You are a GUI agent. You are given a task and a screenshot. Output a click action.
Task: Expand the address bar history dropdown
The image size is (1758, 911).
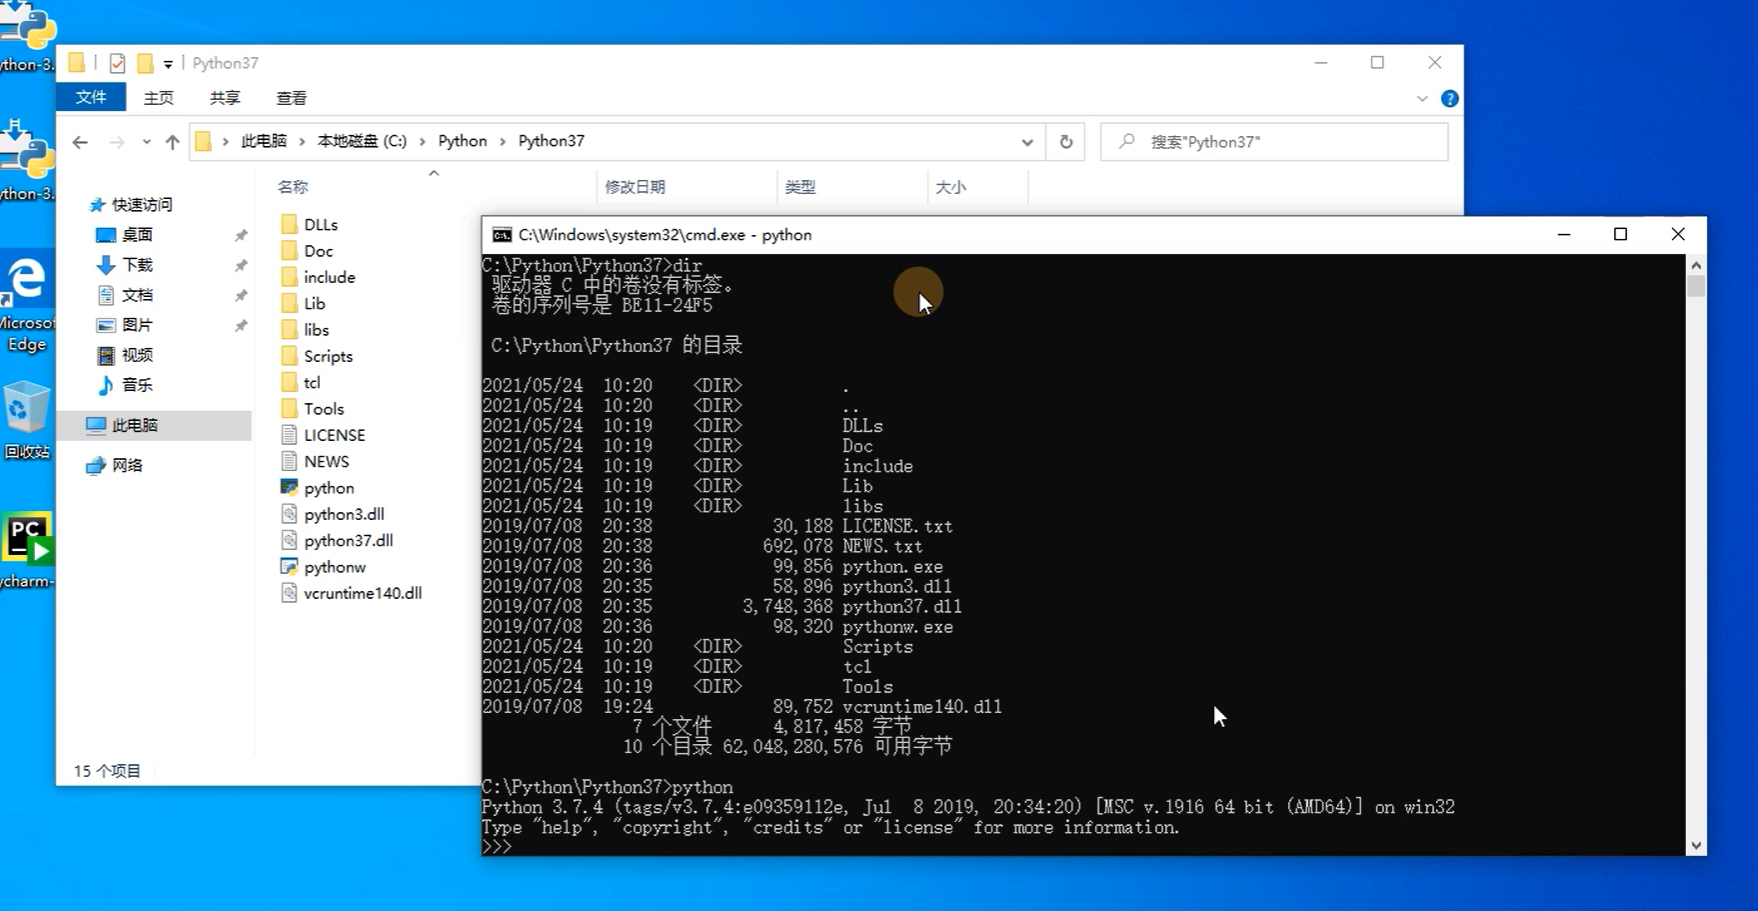(1027, 142)
